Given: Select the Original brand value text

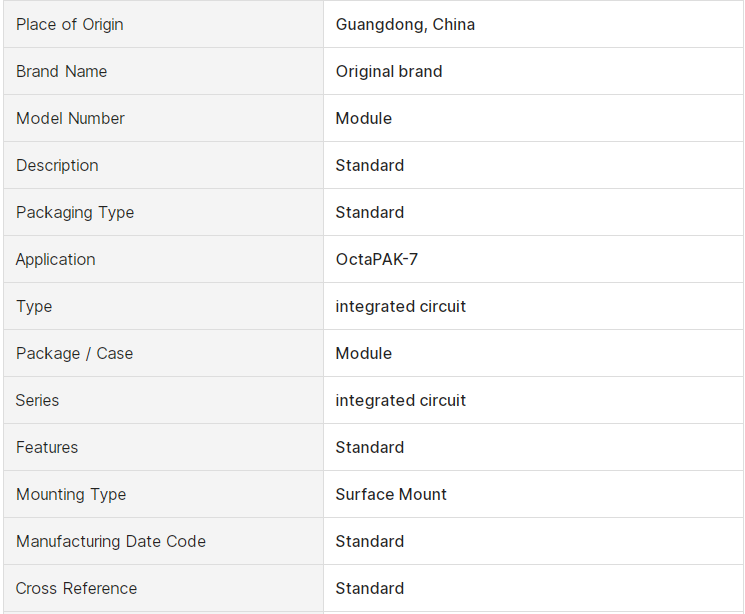Looking at the screenshot, I should 389,71.
